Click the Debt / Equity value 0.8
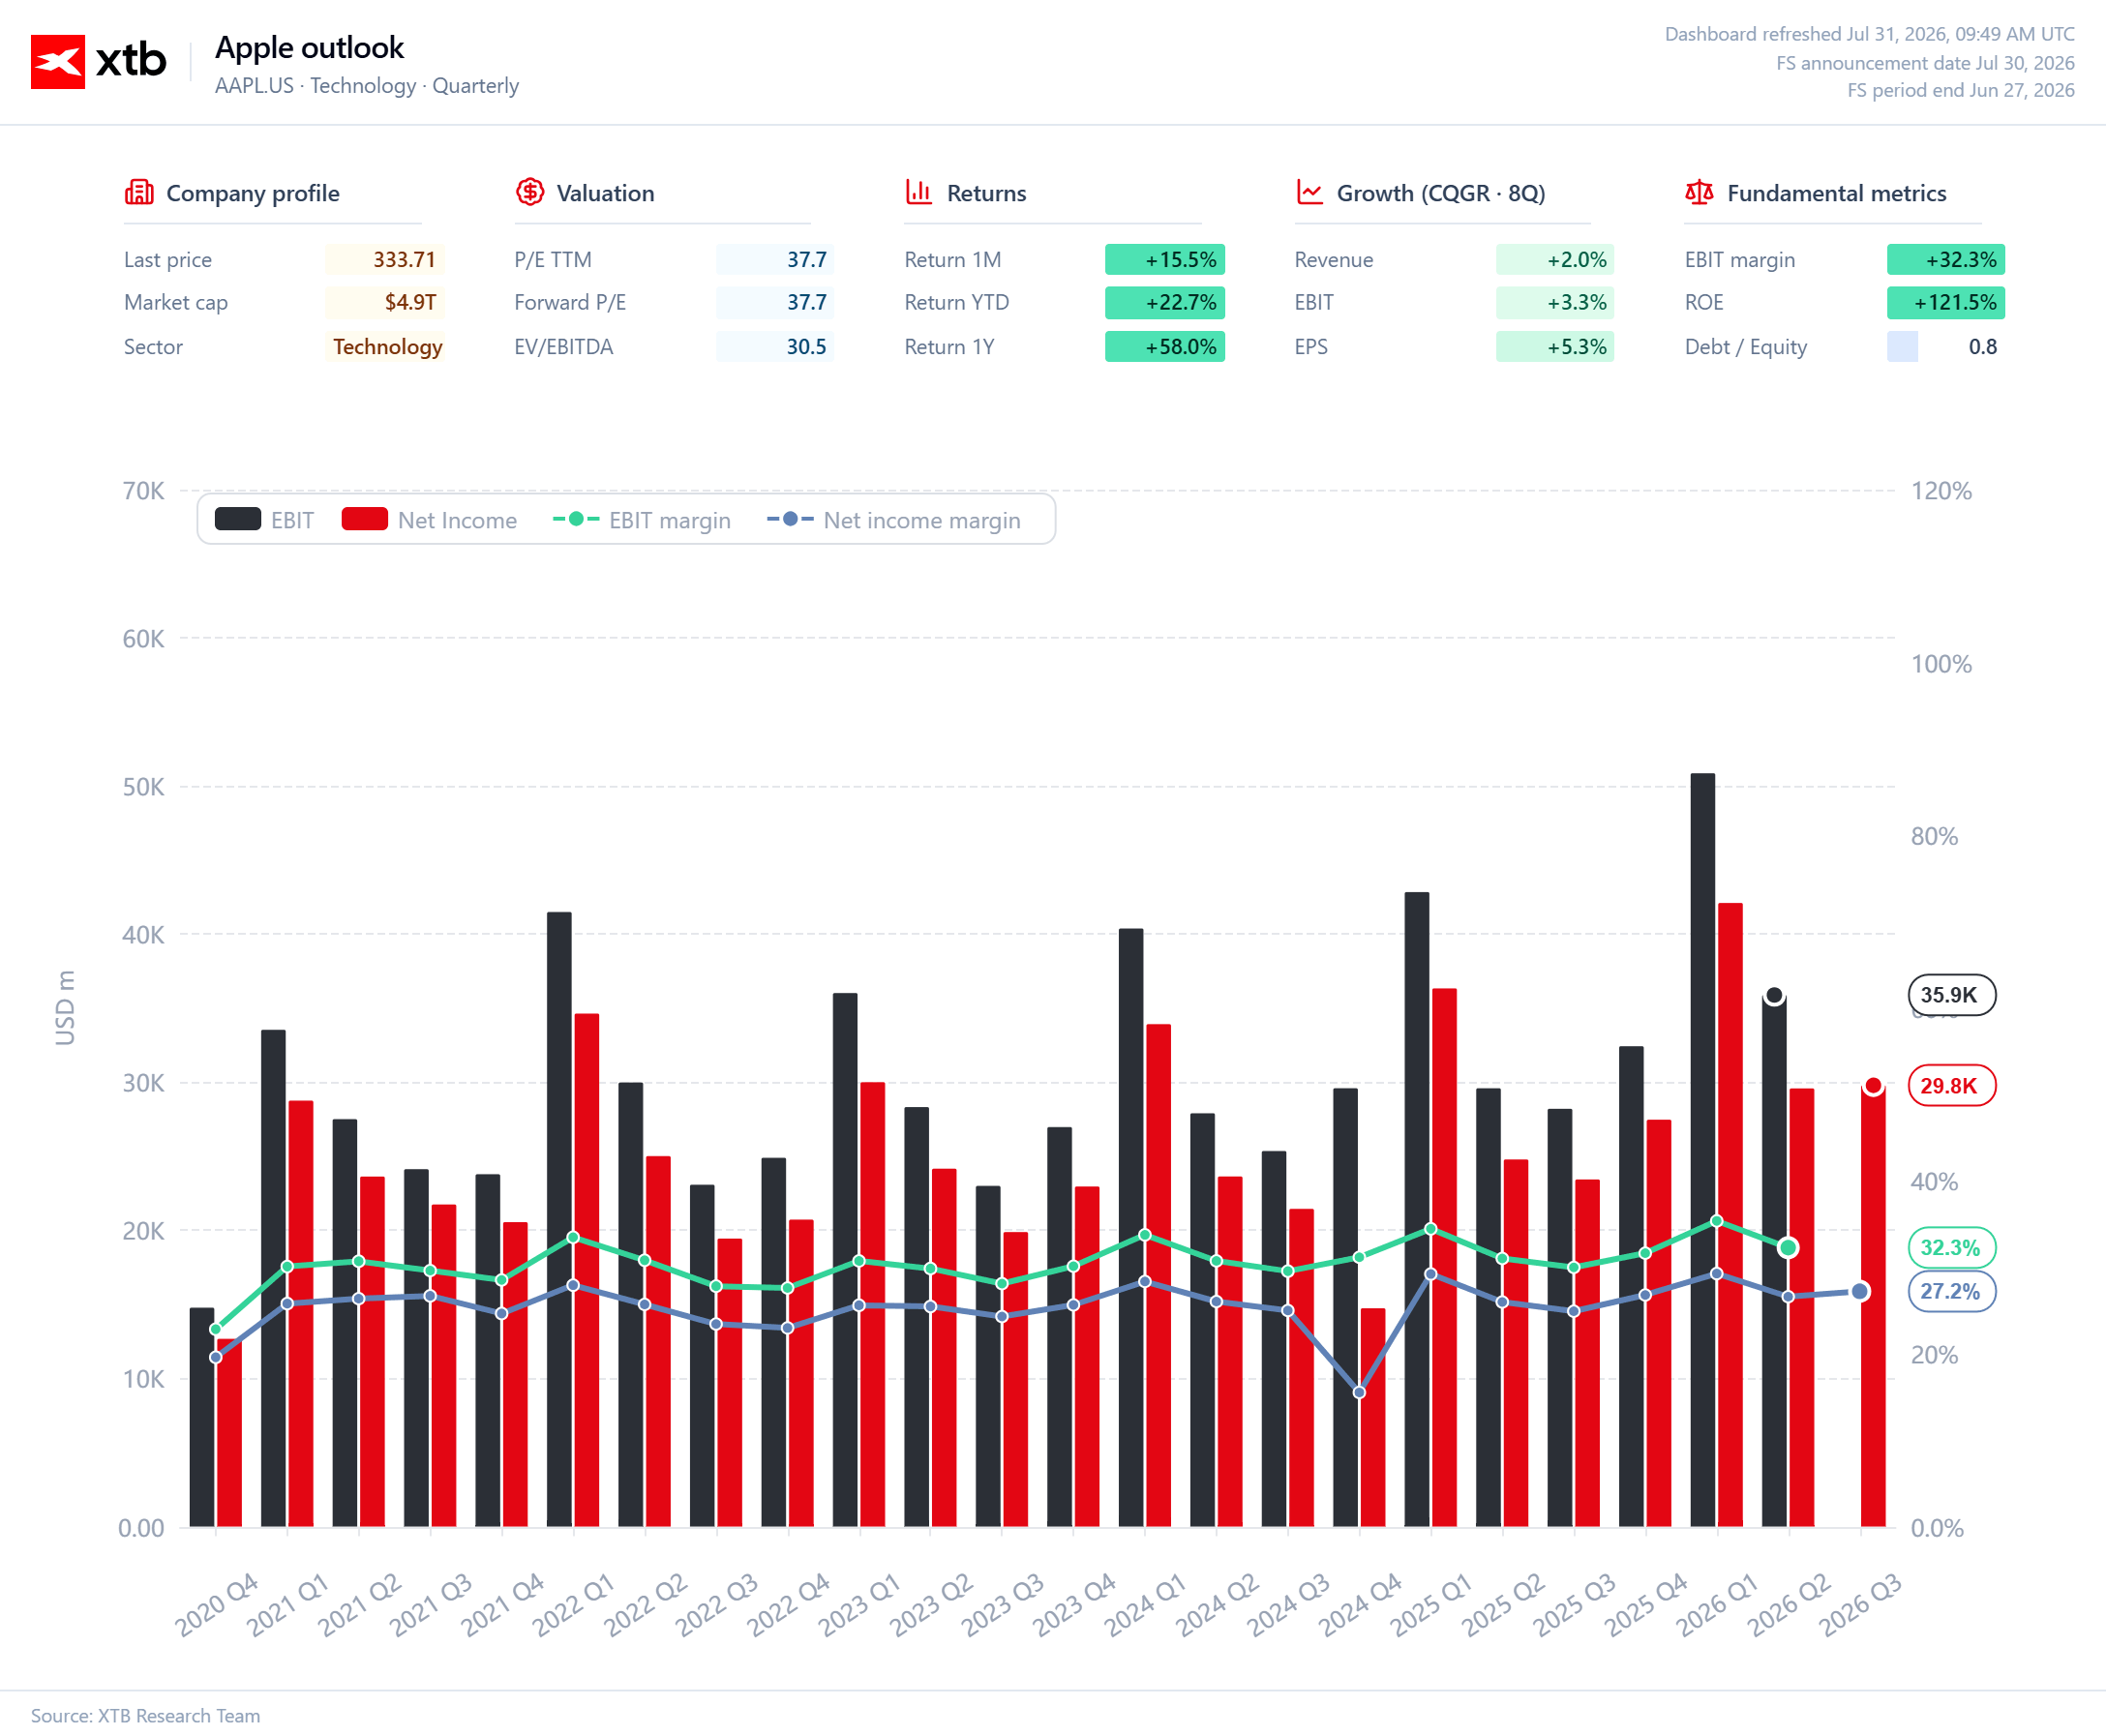Screen dimensions: 2106x1736 1983,347
